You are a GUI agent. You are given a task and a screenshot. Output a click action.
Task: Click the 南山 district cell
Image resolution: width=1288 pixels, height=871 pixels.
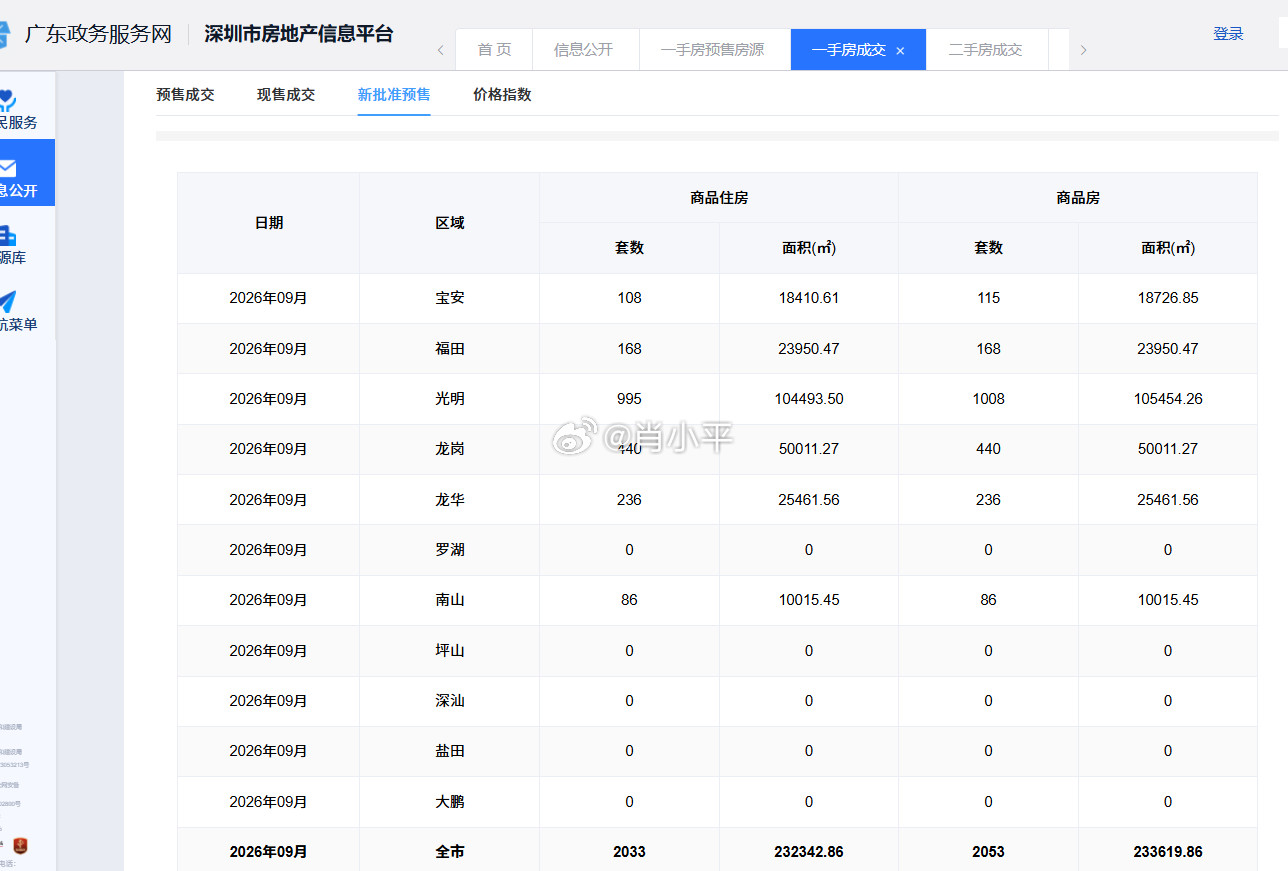click(x=449, y=600)
